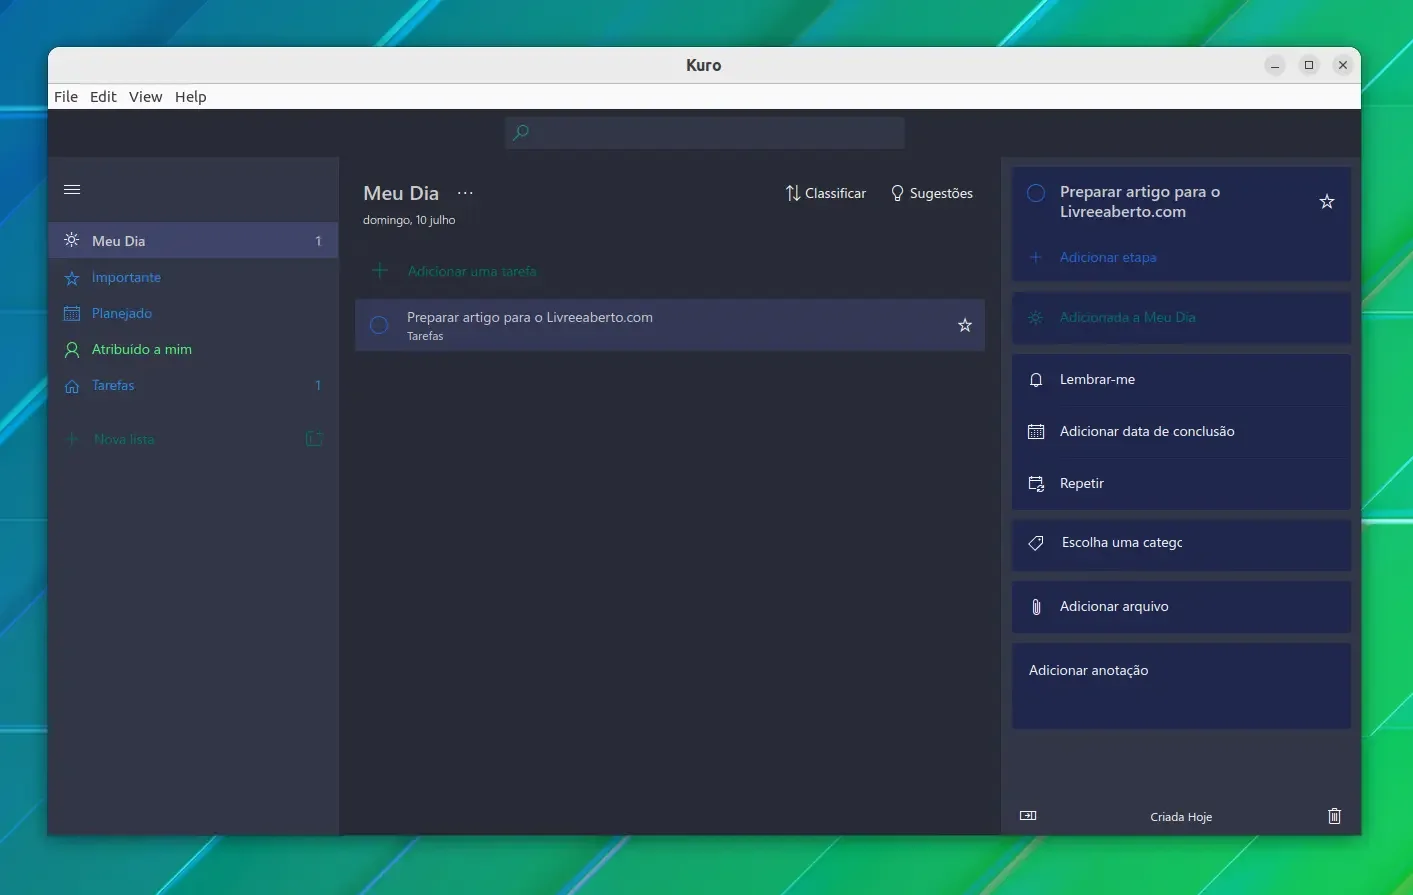Click the plus icon to add a task
The image size is (1413, 895).
(x=380, y=271)
